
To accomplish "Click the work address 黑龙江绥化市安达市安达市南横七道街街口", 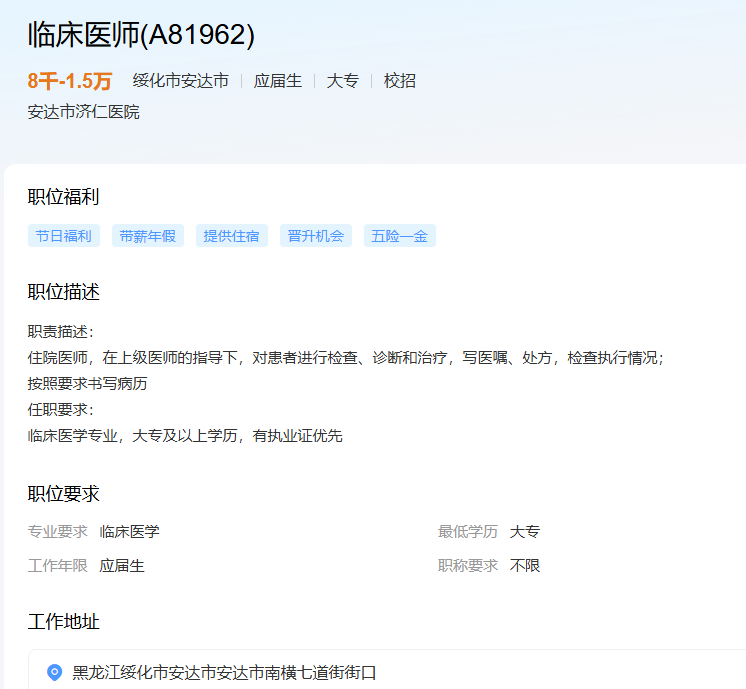I will tap(224, 673).
